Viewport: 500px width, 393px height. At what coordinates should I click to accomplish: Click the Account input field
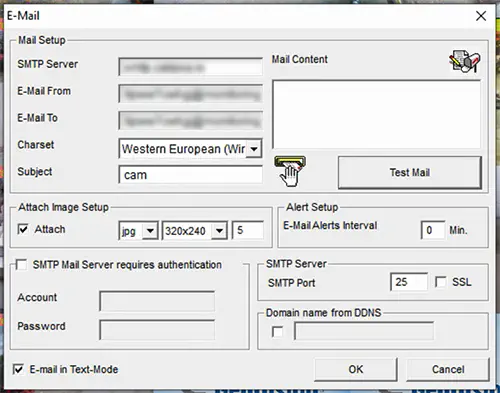pyautogui.click(x=157, y=301)
